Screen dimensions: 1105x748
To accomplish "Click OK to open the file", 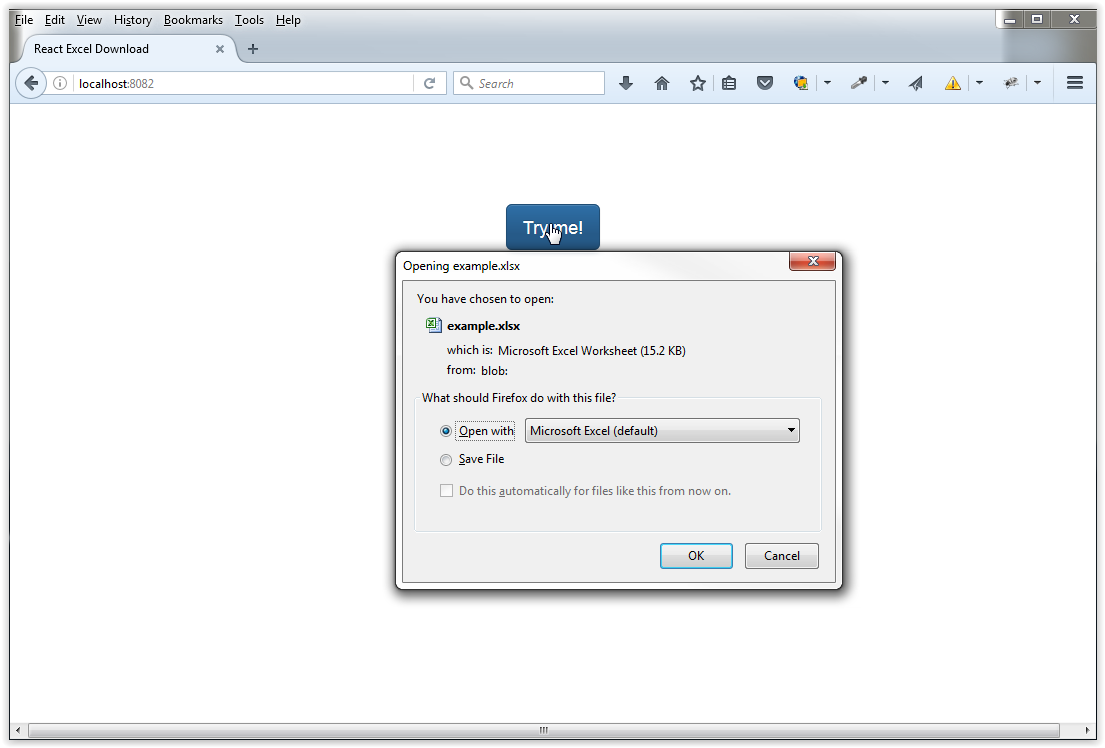I will [696, 556].
